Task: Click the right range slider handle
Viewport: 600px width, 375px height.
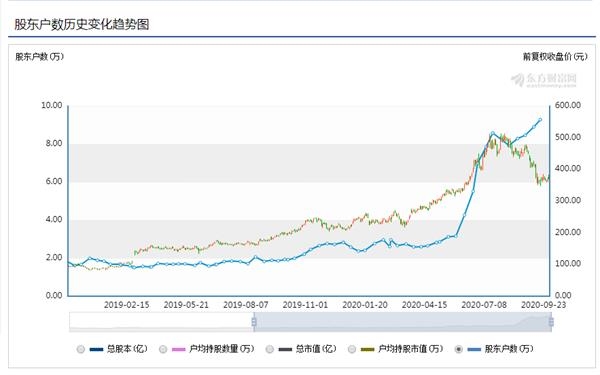Action: [551, 322]
